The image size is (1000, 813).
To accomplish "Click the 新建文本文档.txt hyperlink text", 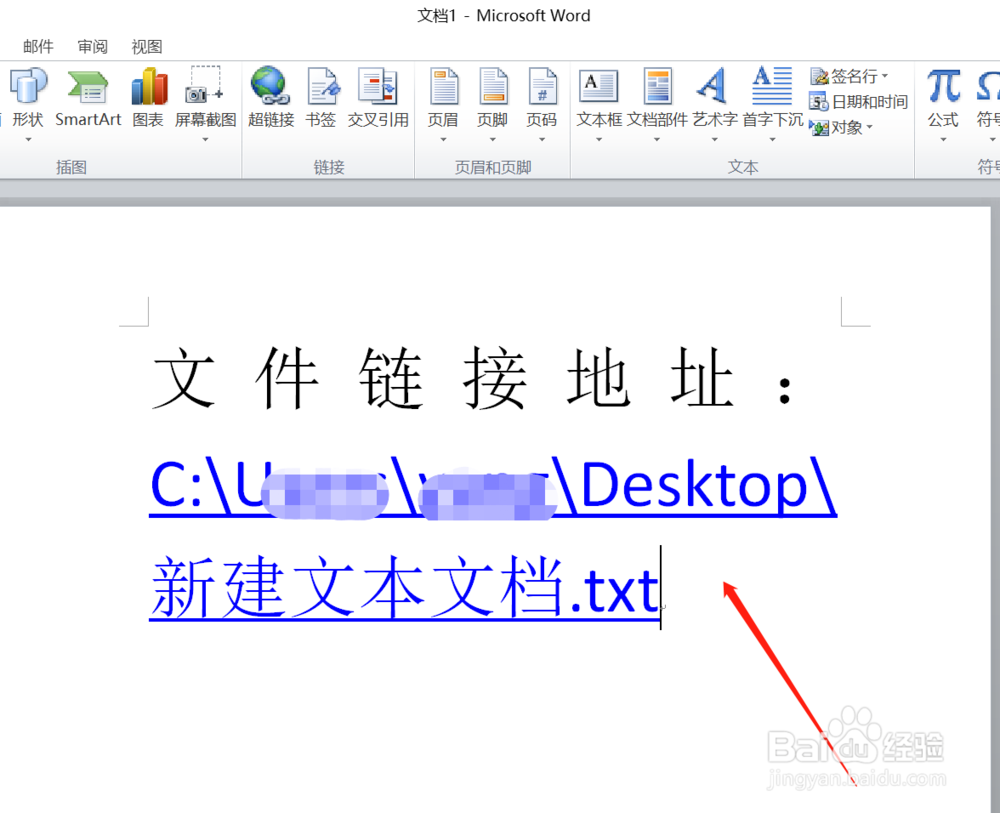I will (405, 587).
